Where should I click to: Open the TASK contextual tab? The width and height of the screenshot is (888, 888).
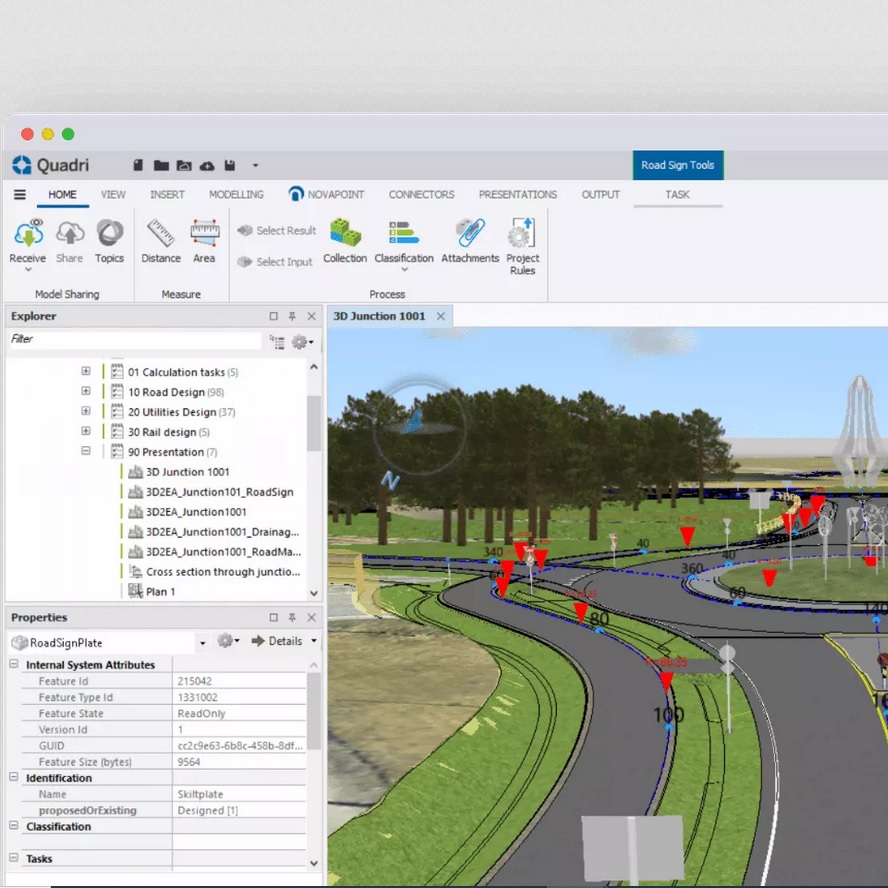point(677,195)
